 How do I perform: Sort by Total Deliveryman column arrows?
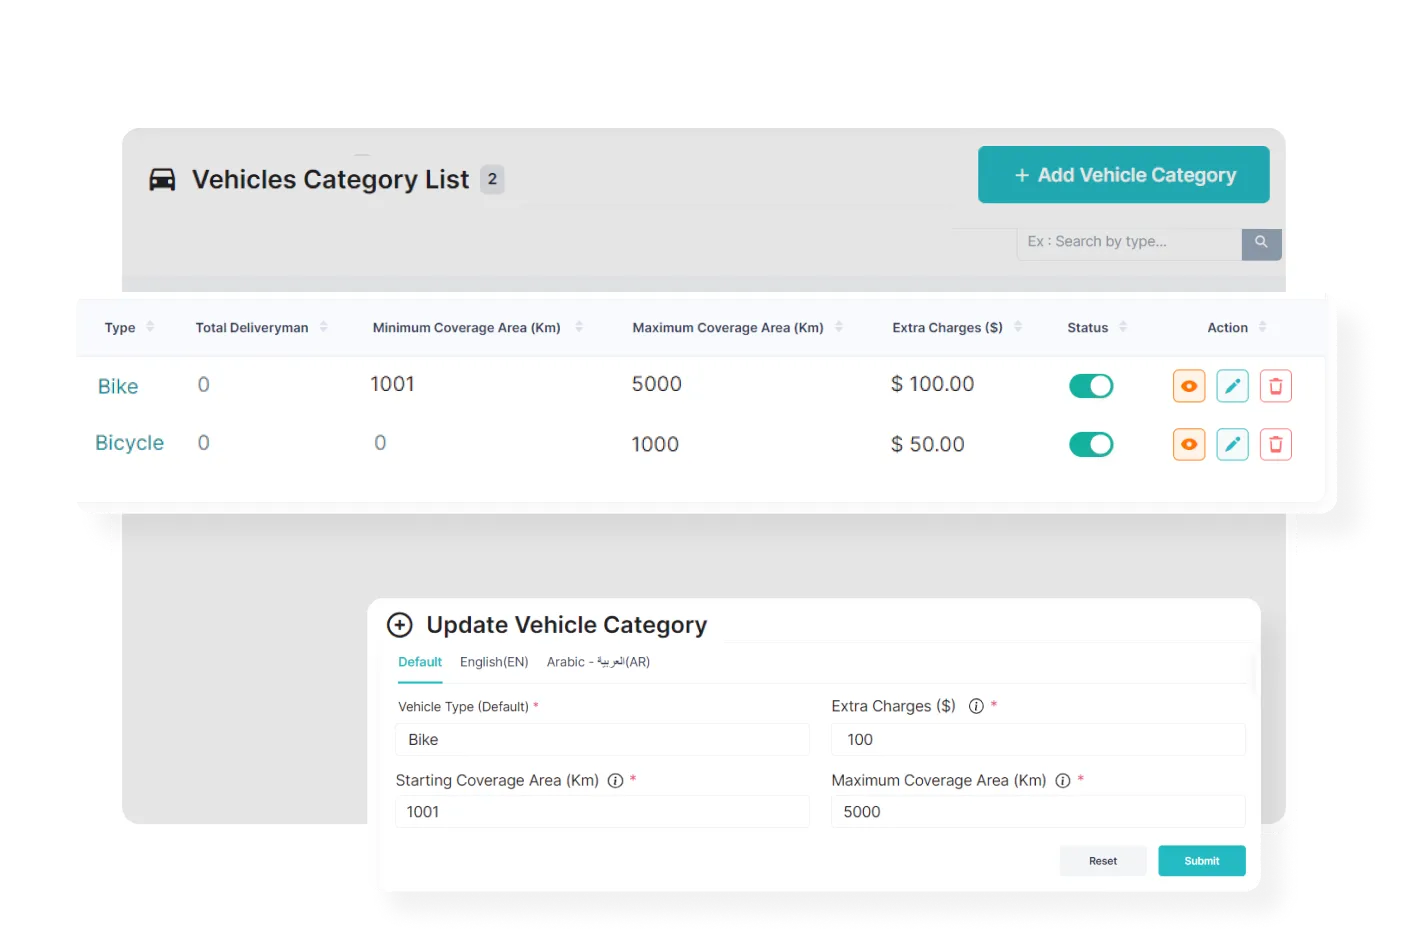(x=323, y=327)
